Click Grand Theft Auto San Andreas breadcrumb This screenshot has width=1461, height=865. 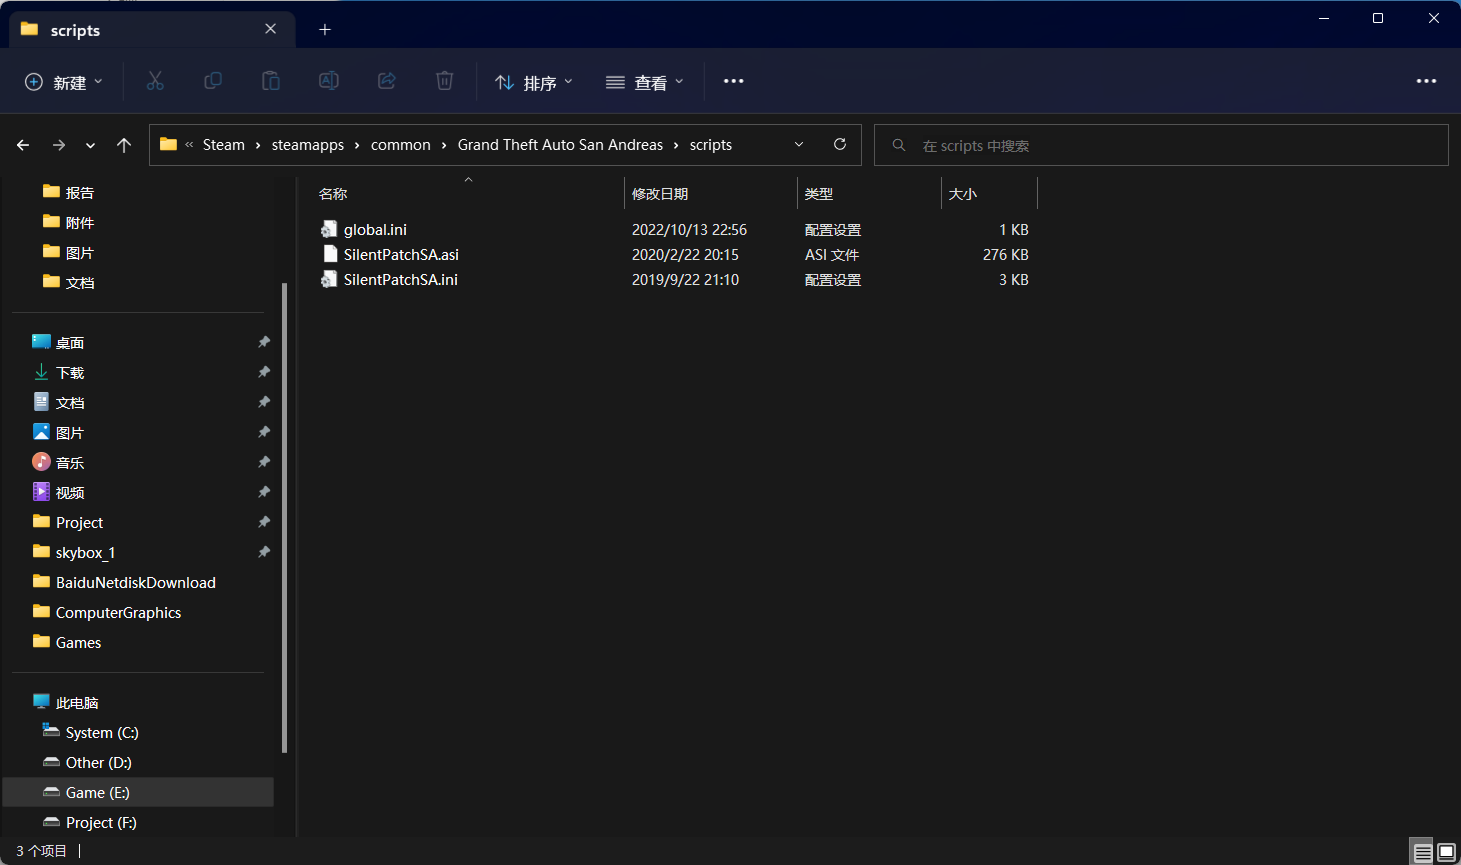pos(560,145)
